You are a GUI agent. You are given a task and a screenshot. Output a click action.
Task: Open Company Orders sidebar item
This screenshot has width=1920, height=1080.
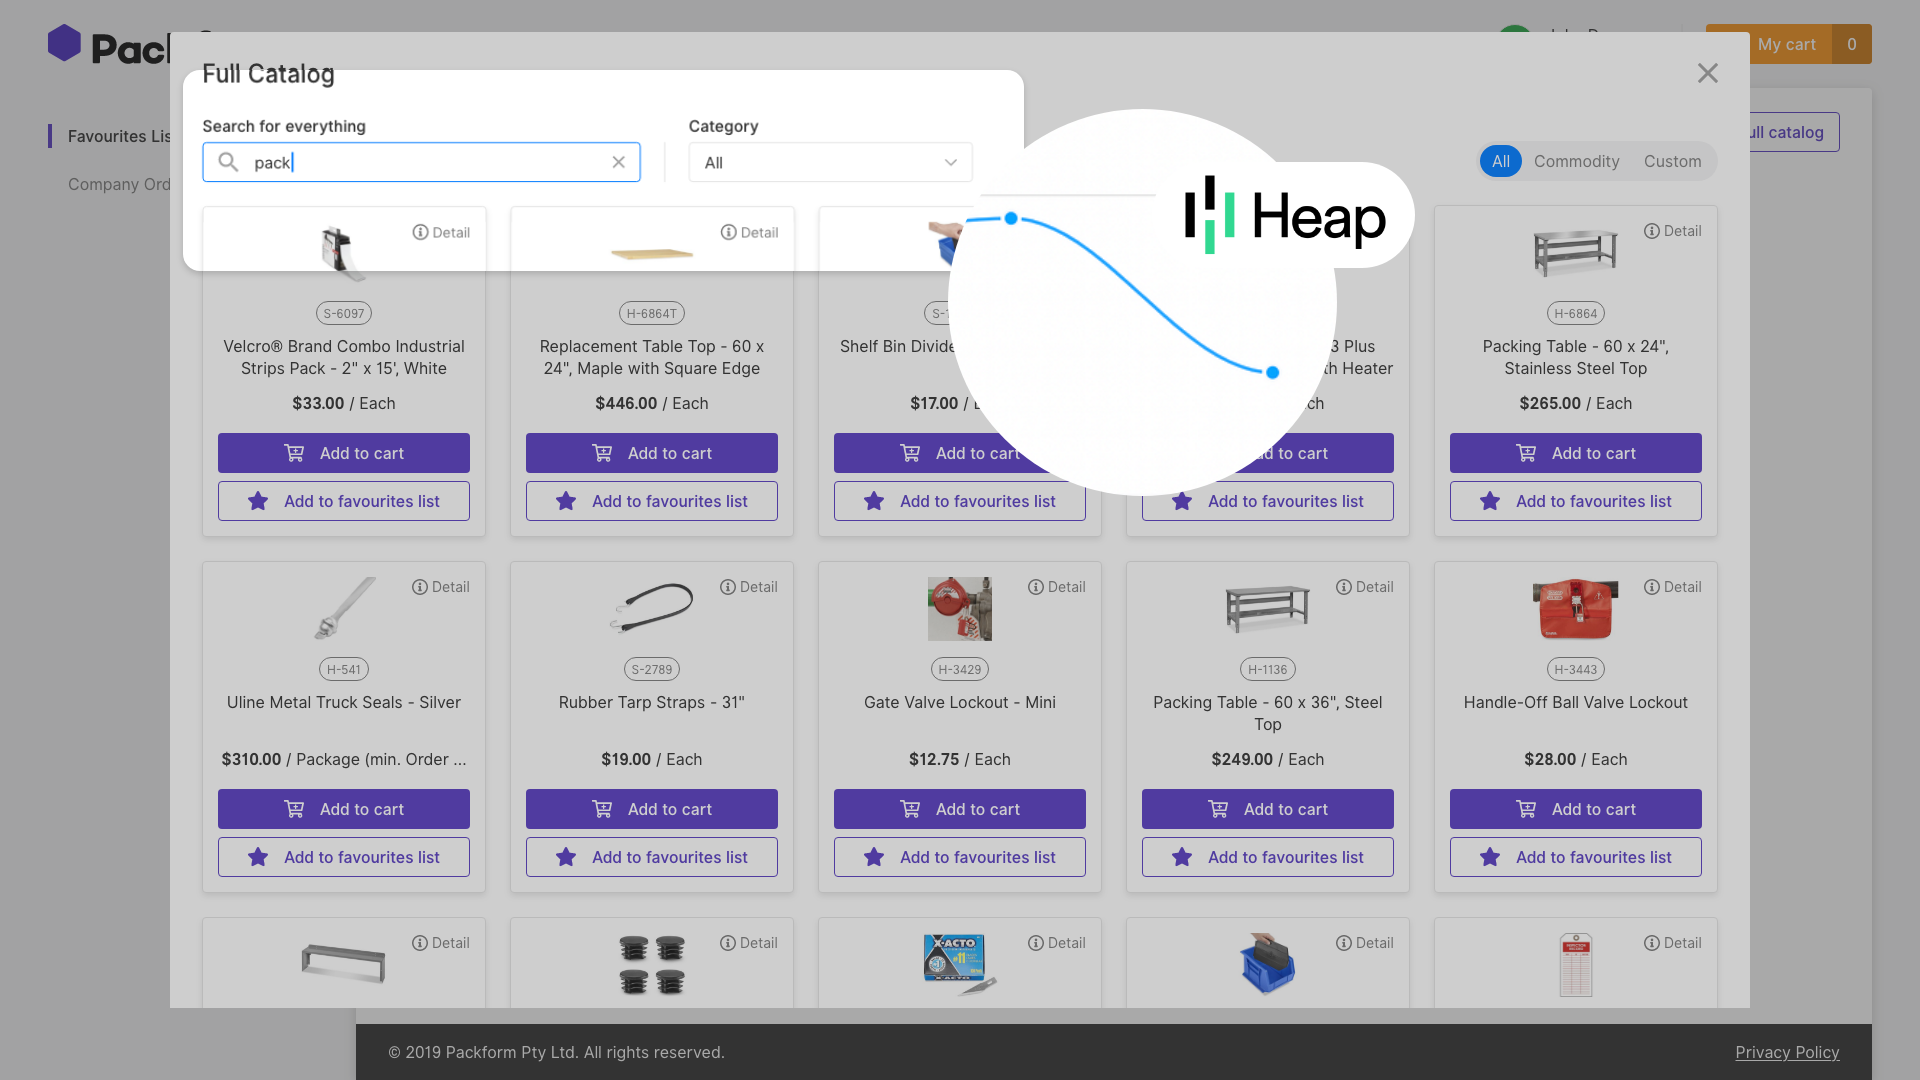pyautogui.click(x=119, y=184)
